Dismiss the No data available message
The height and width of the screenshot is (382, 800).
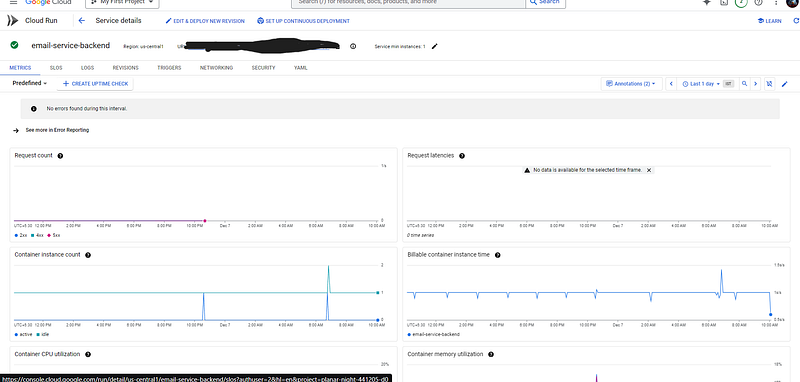648,170
